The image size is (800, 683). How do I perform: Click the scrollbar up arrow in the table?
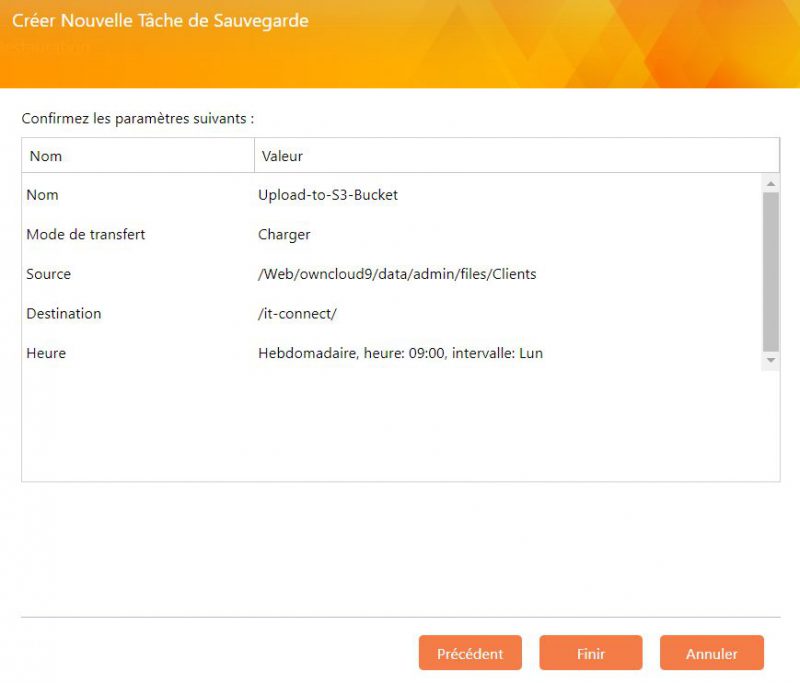[x=770, y=184]
